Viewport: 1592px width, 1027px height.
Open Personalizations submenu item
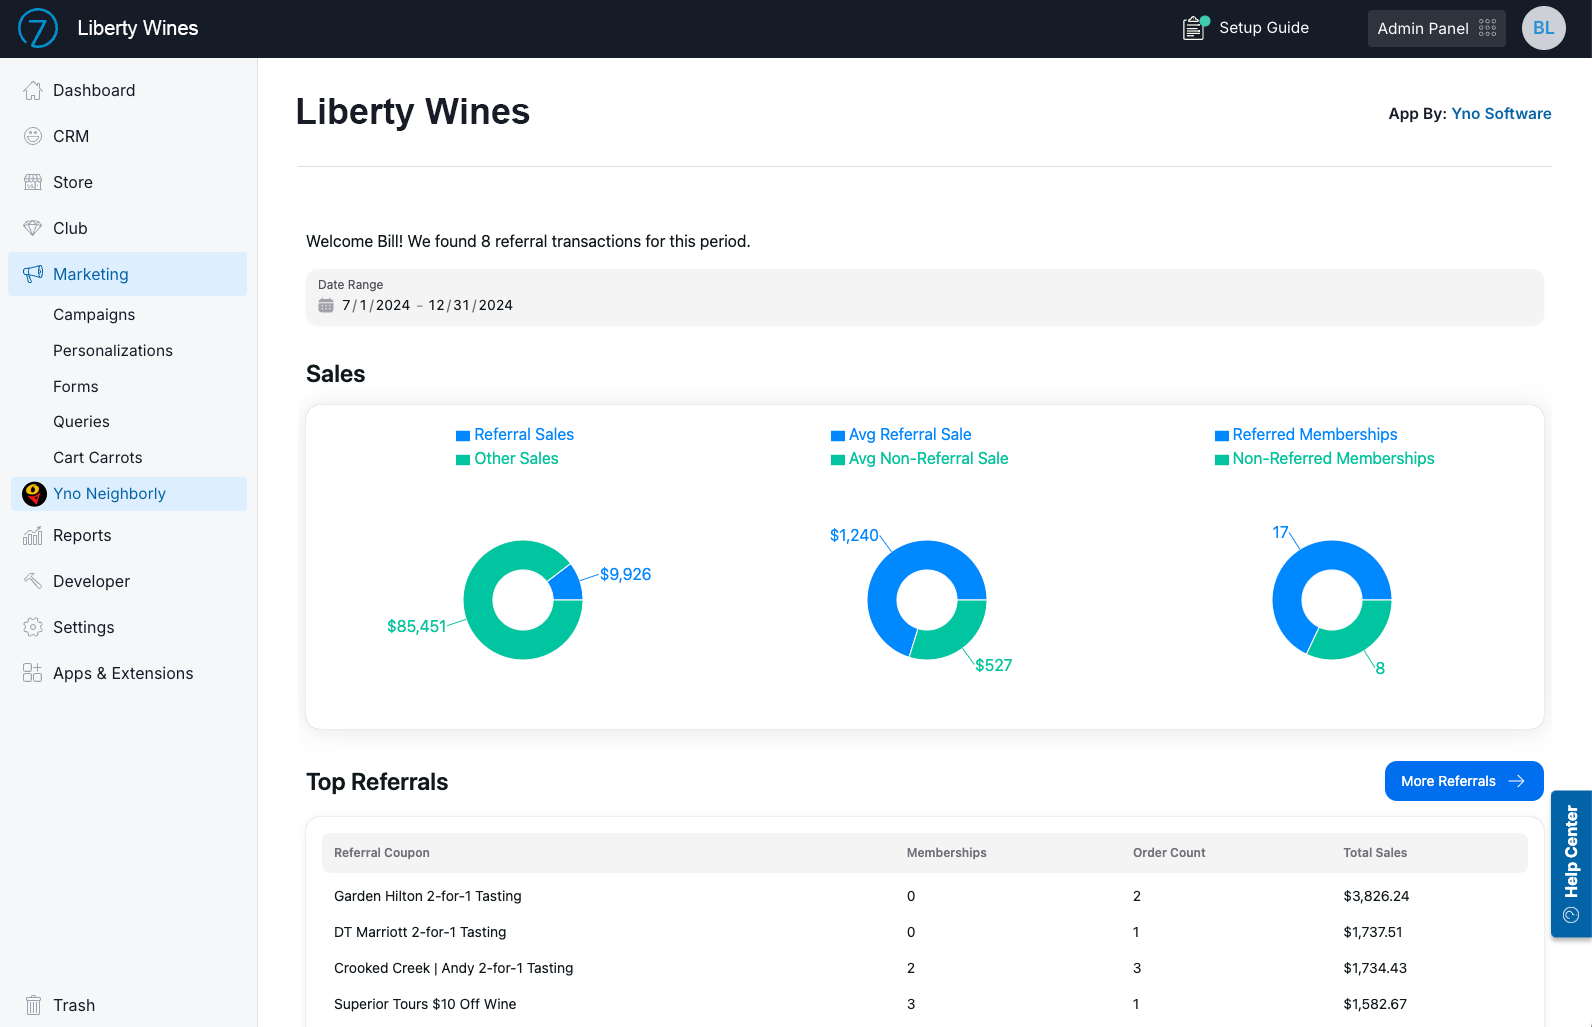tap(113, 350)
